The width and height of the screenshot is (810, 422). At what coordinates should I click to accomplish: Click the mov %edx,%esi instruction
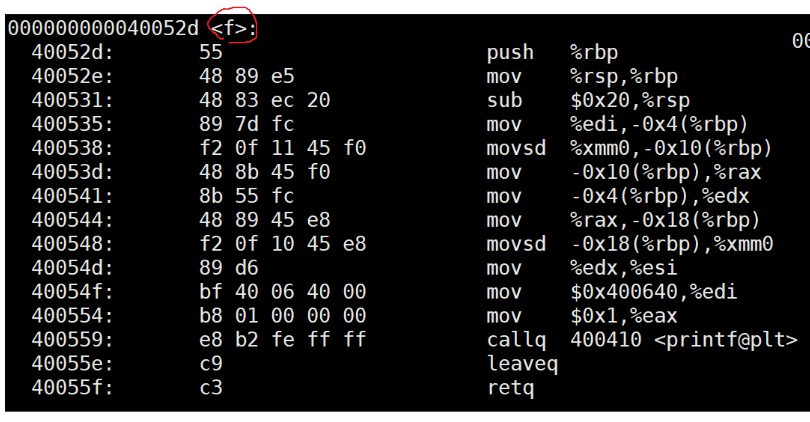pyautogui.click(x=582, y=269)
